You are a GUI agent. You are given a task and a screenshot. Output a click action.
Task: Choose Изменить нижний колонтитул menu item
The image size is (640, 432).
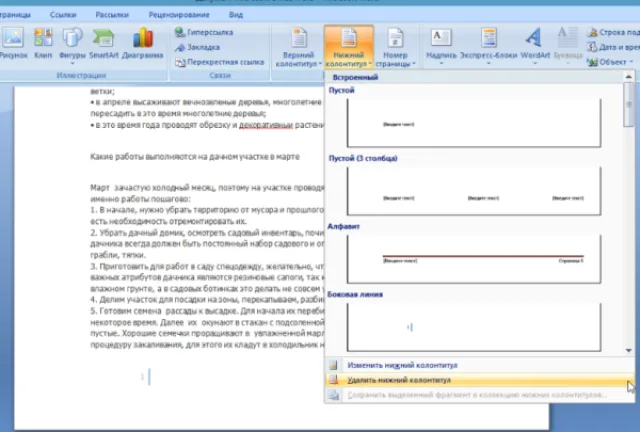coord(479,365)
